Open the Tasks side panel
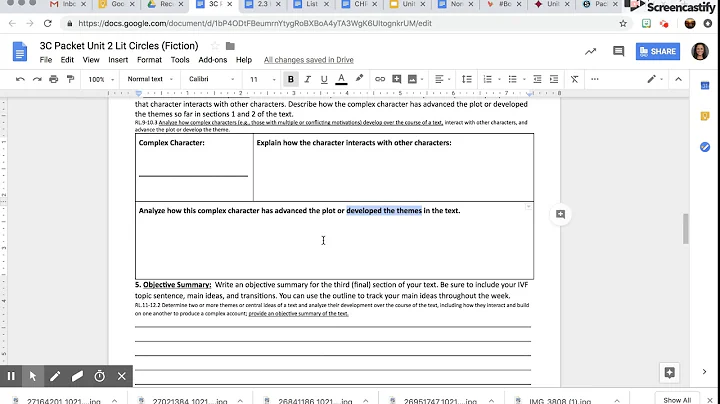 coord(705,147)
